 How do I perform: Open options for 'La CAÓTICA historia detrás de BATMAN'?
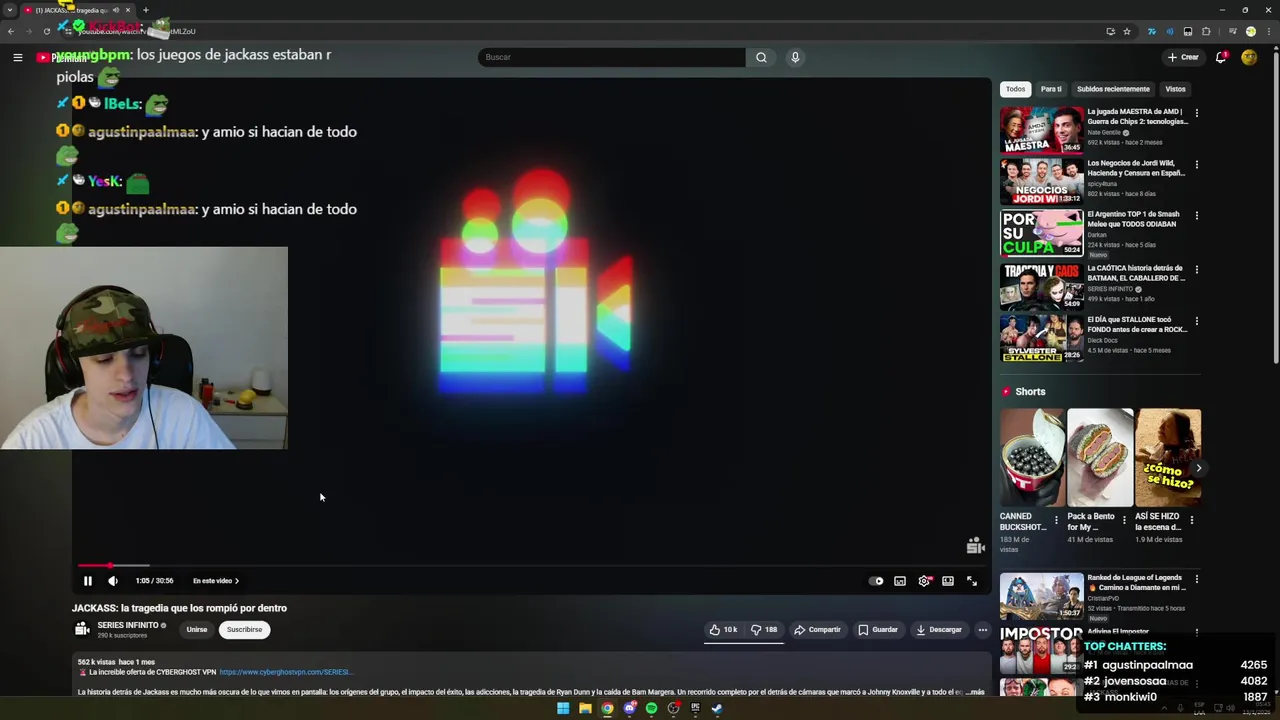coord(1196,269)
